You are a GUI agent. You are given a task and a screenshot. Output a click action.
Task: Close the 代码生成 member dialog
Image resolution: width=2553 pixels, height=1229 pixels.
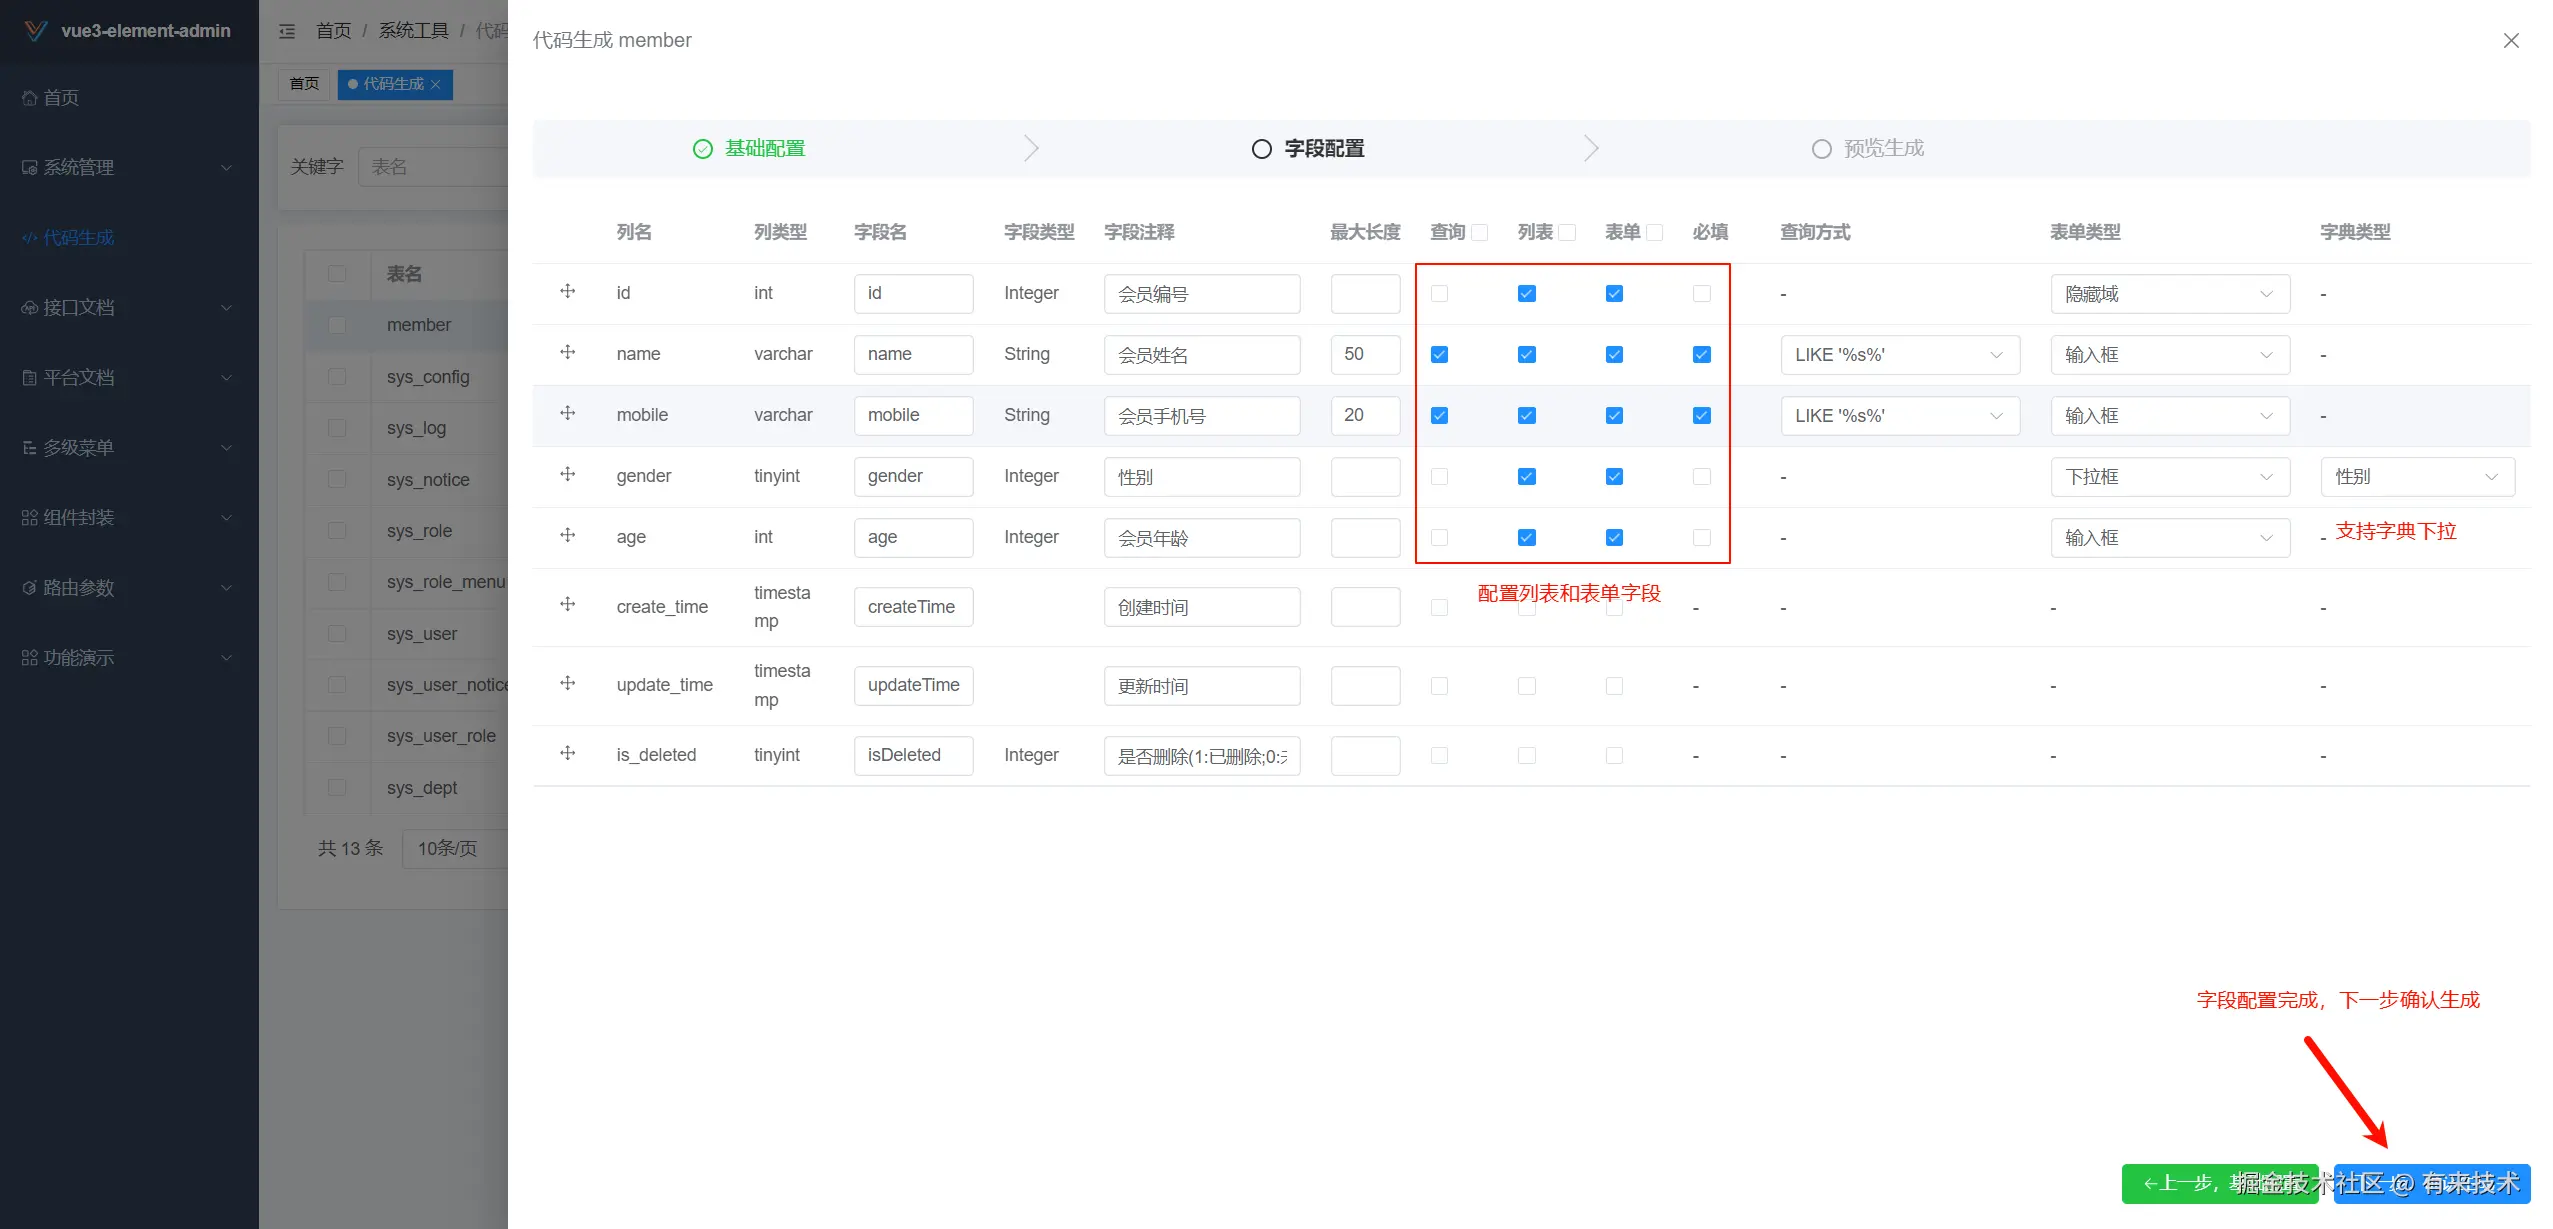2510,40
